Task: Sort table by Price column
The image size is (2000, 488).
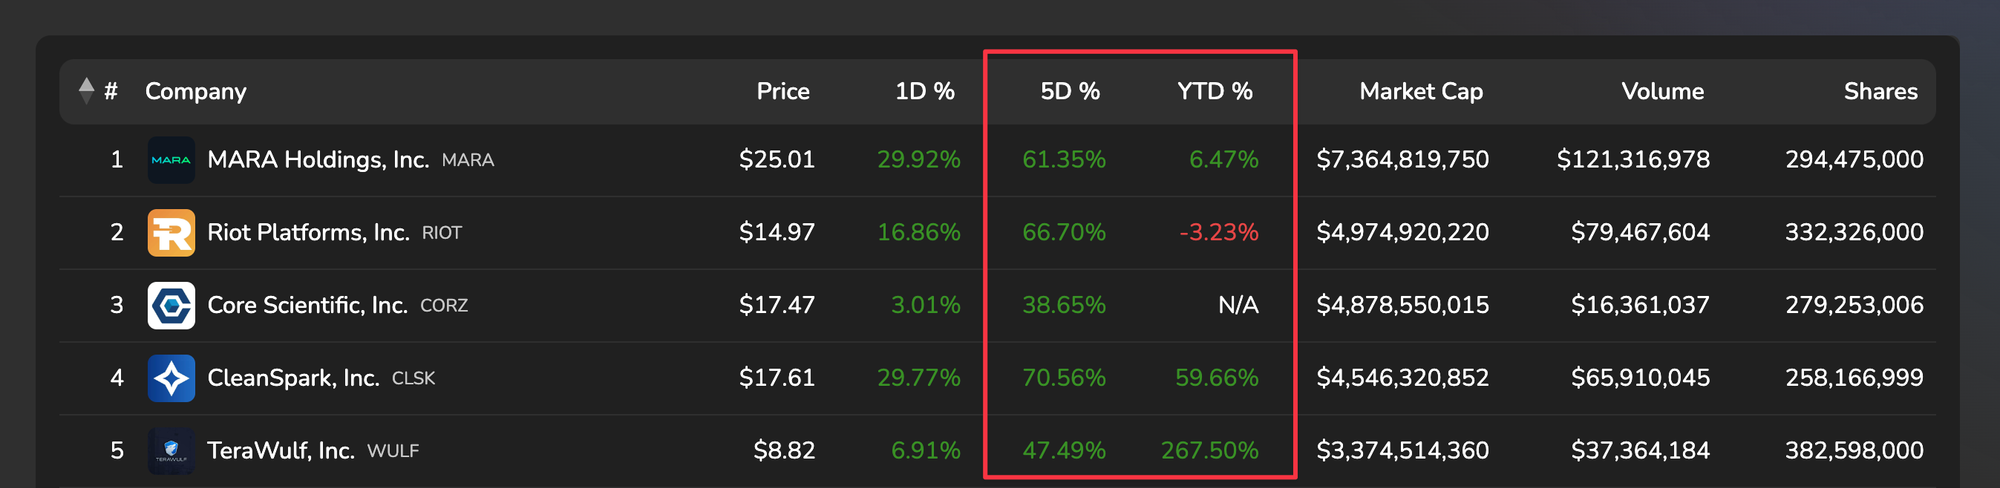Action: tap(782, 91)
